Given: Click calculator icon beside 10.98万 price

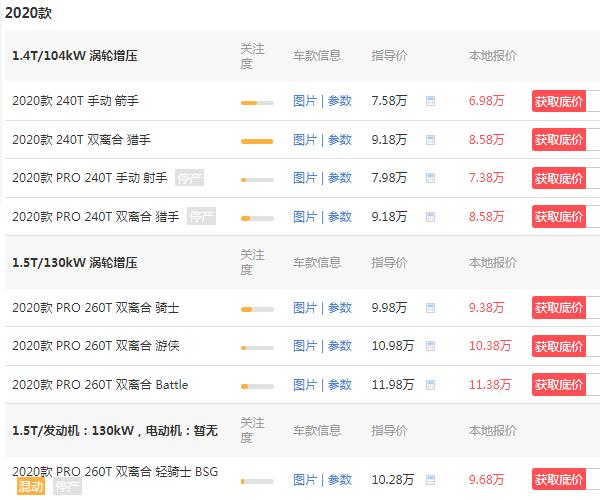Looking at the screenshot, I should click(x=430, y=346).
